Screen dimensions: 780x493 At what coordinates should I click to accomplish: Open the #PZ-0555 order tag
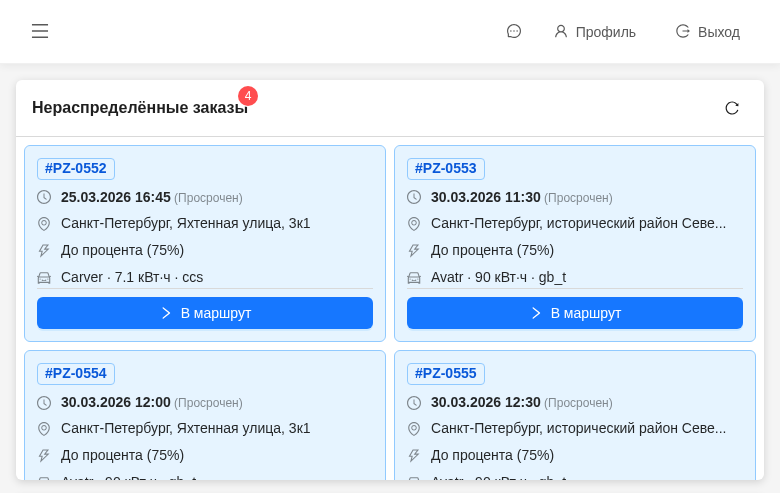[446, 373]
